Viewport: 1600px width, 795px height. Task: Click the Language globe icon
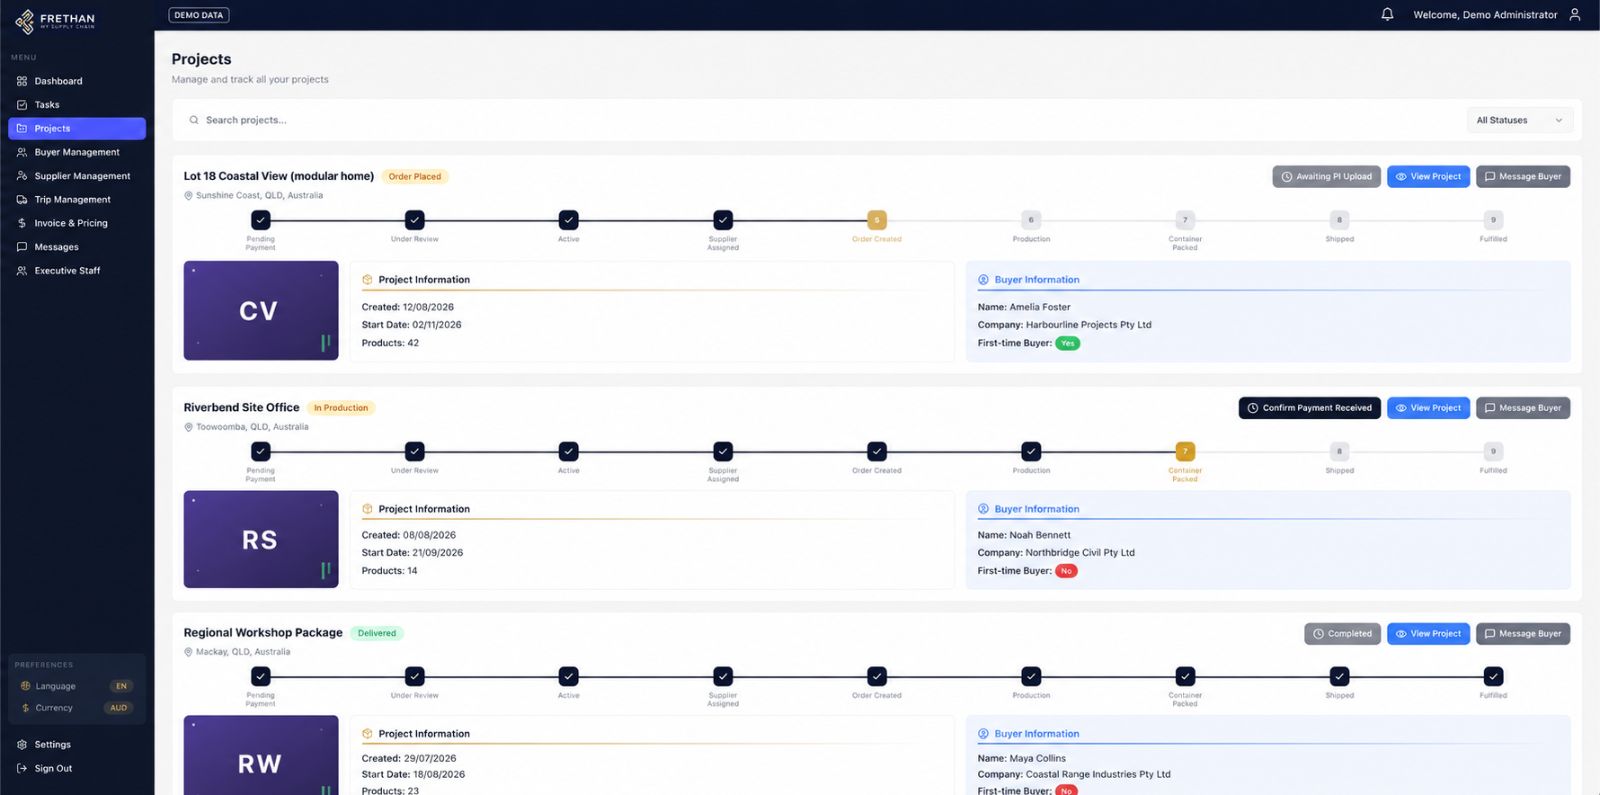coord(26,686)
